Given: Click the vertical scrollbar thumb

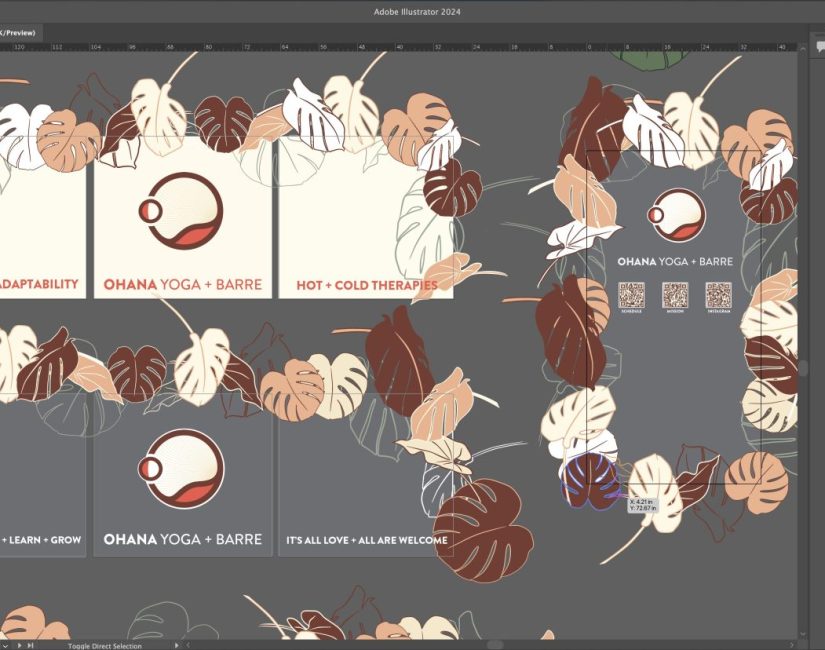Looking at the screenshot, I should [802, 368].
